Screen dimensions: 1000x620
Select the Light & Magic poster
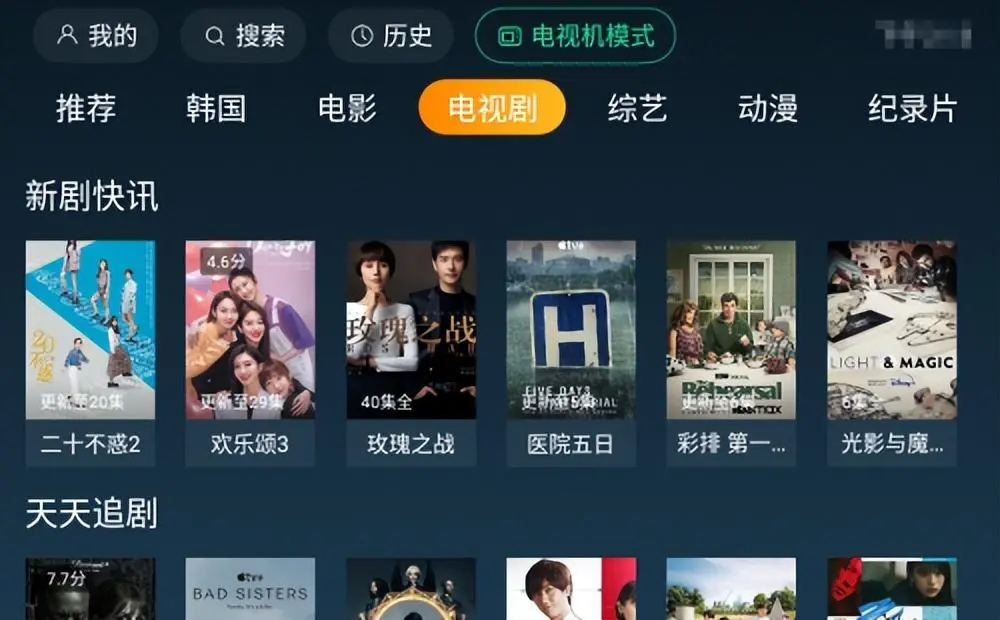point(892,330)
